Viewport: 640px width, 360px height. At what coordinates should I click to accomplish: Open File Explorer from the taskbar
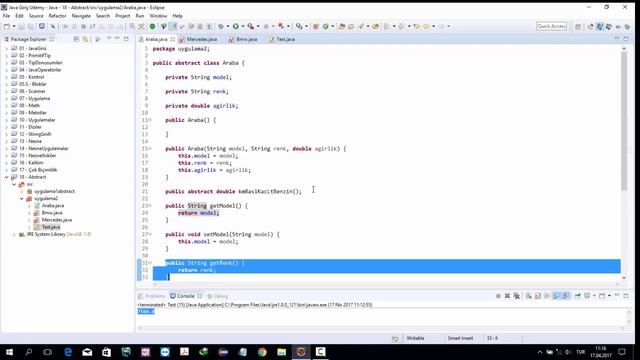282,352
